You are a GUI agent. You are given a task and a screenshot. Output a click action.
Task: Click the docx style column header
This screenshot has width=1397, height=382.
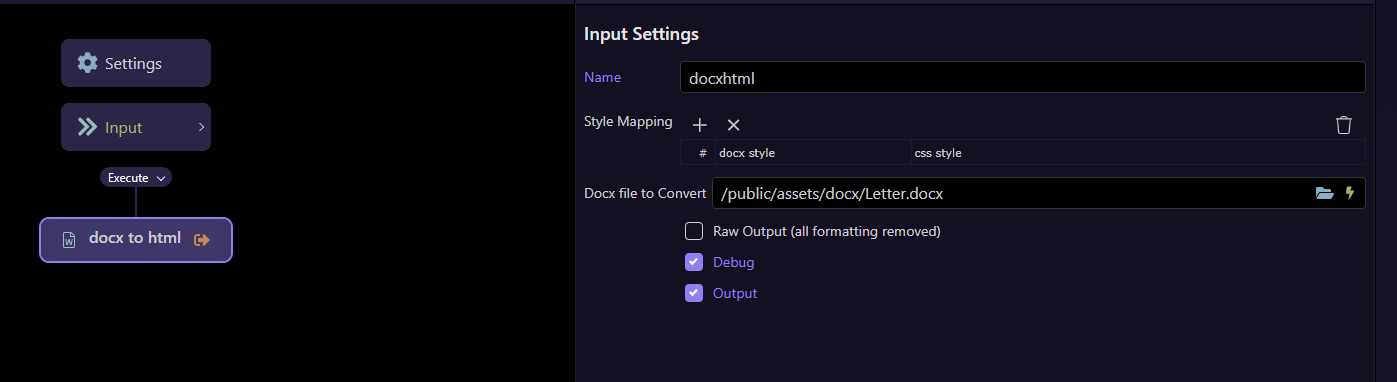(747, 153)
